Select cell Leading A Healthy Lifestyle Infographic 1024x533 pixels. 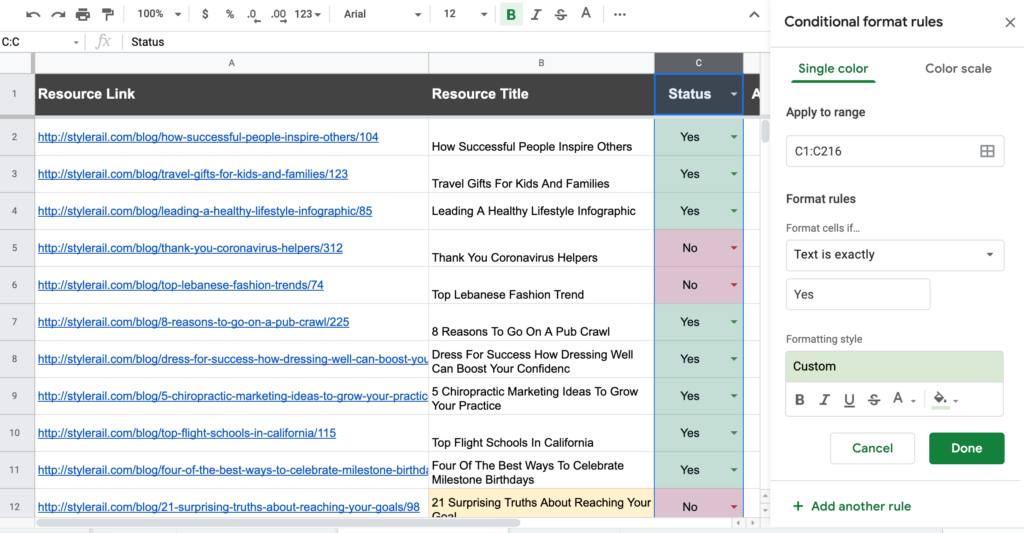[541, 211]
